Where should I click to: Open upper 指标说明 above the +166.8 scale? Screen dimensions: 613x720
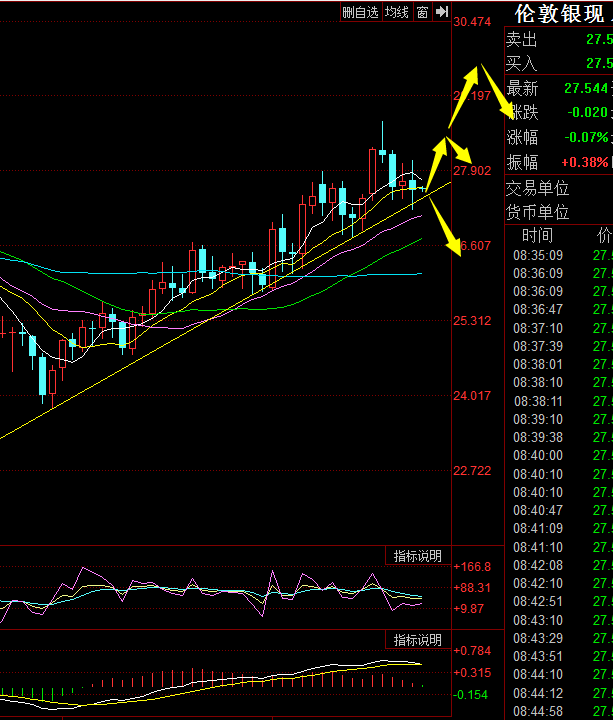pos(418,556)
